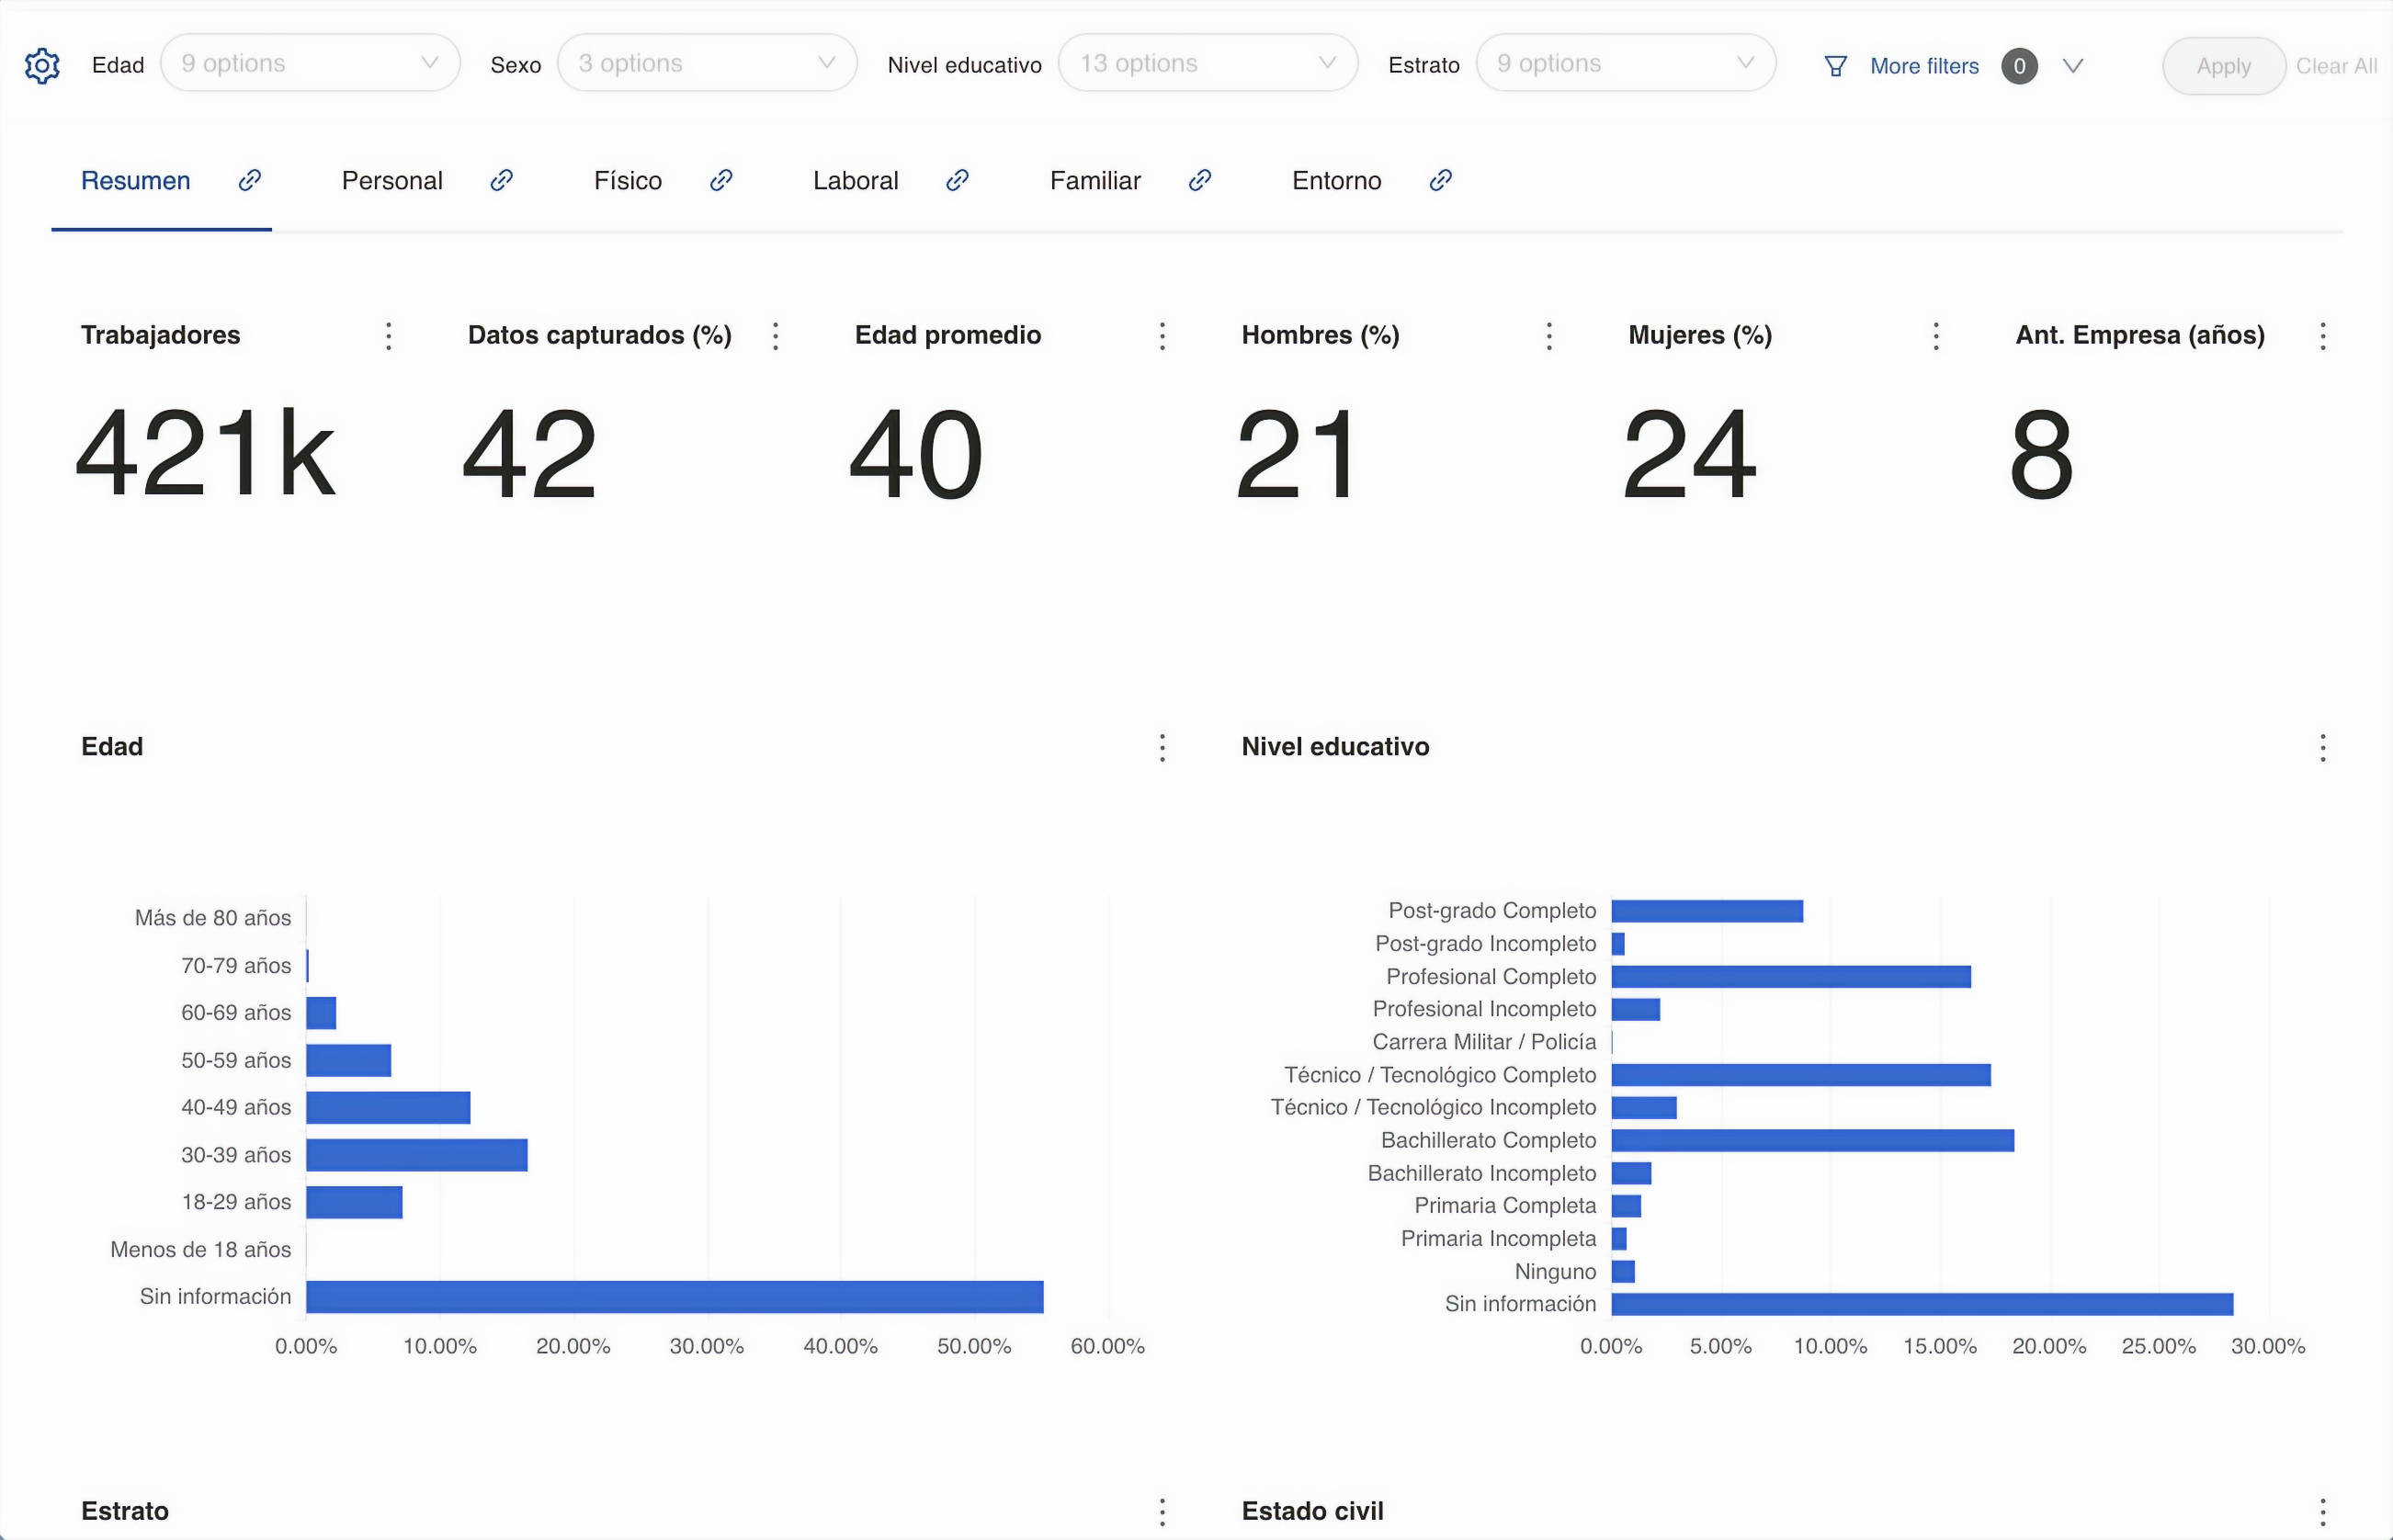Expand the More filters chevron

pos(2073,66)
